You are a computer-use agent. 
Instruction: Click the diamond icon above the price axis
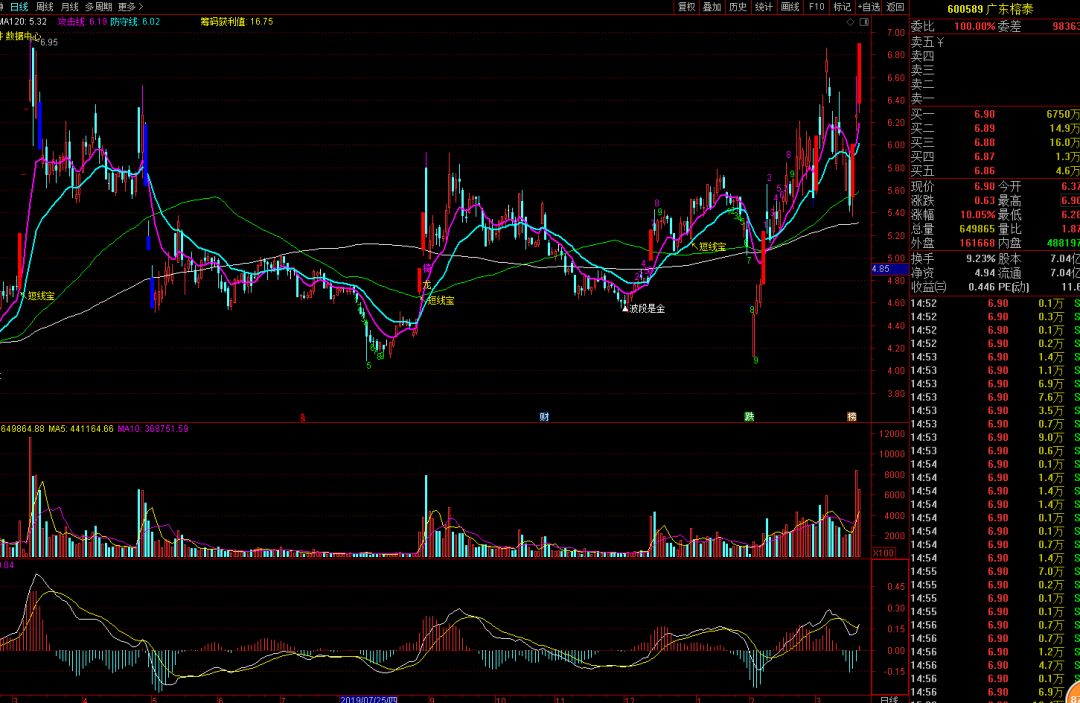click(x=849, y=21)
